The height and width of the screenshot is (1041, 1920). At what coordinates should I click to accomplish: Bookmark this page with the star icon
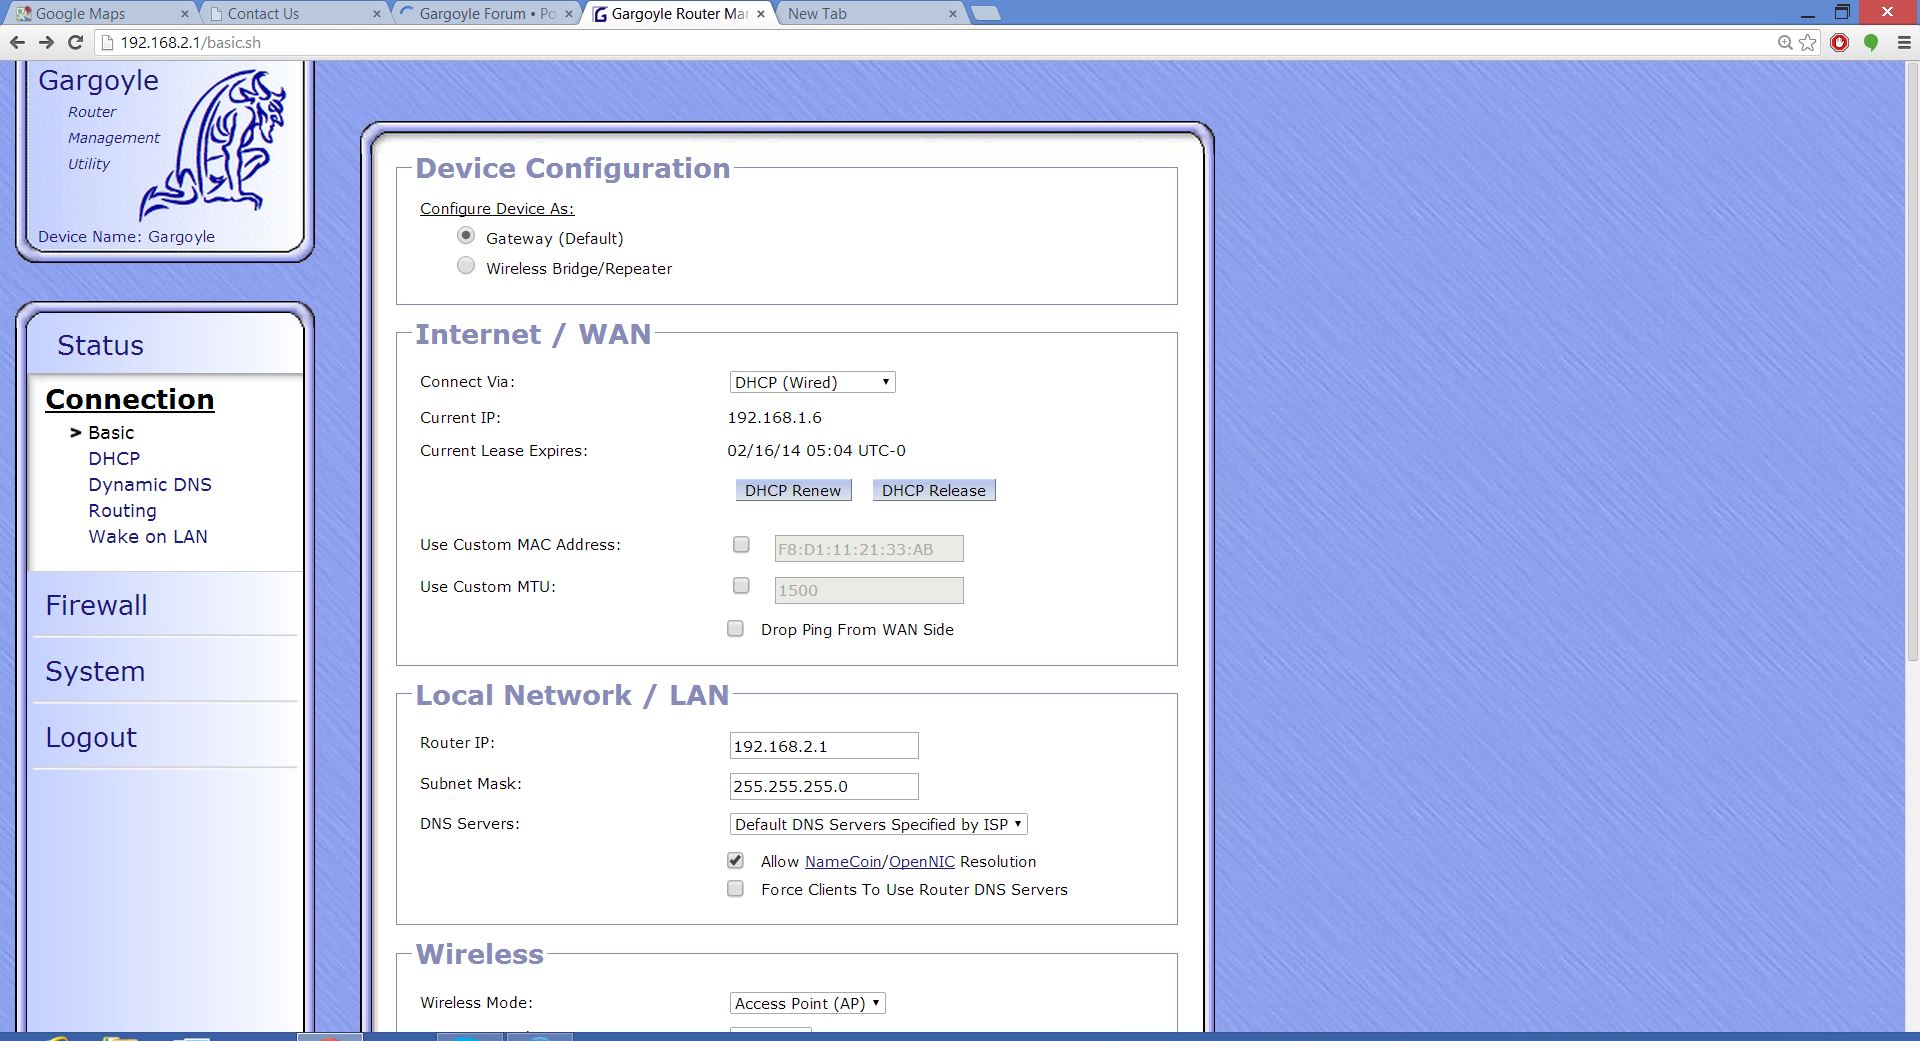click(x=1808, y=42)
